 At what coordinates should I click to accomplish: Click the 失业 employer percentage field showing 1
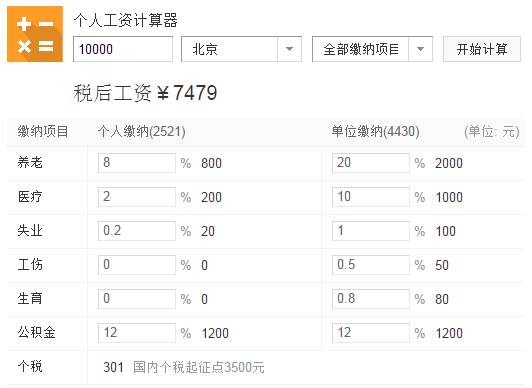coord(371,231)
